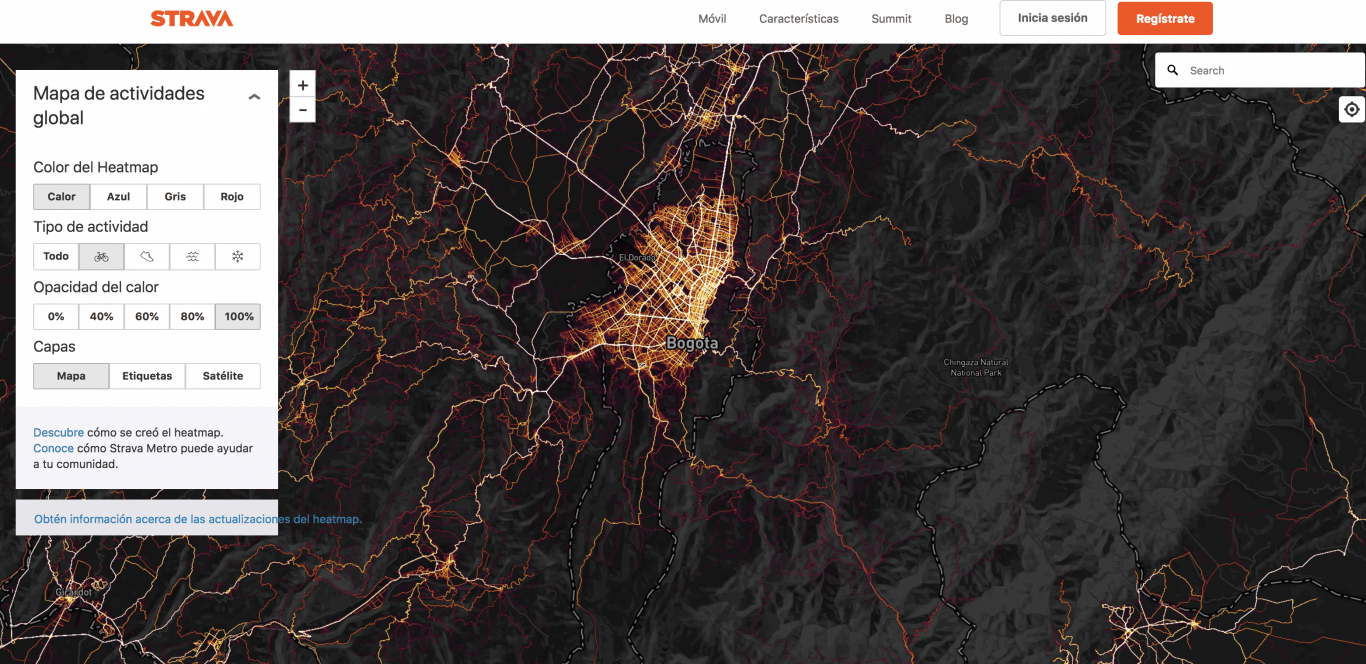Open the heatmap updates info link
Screen dimensions: 1366x664
pos(198,519)
